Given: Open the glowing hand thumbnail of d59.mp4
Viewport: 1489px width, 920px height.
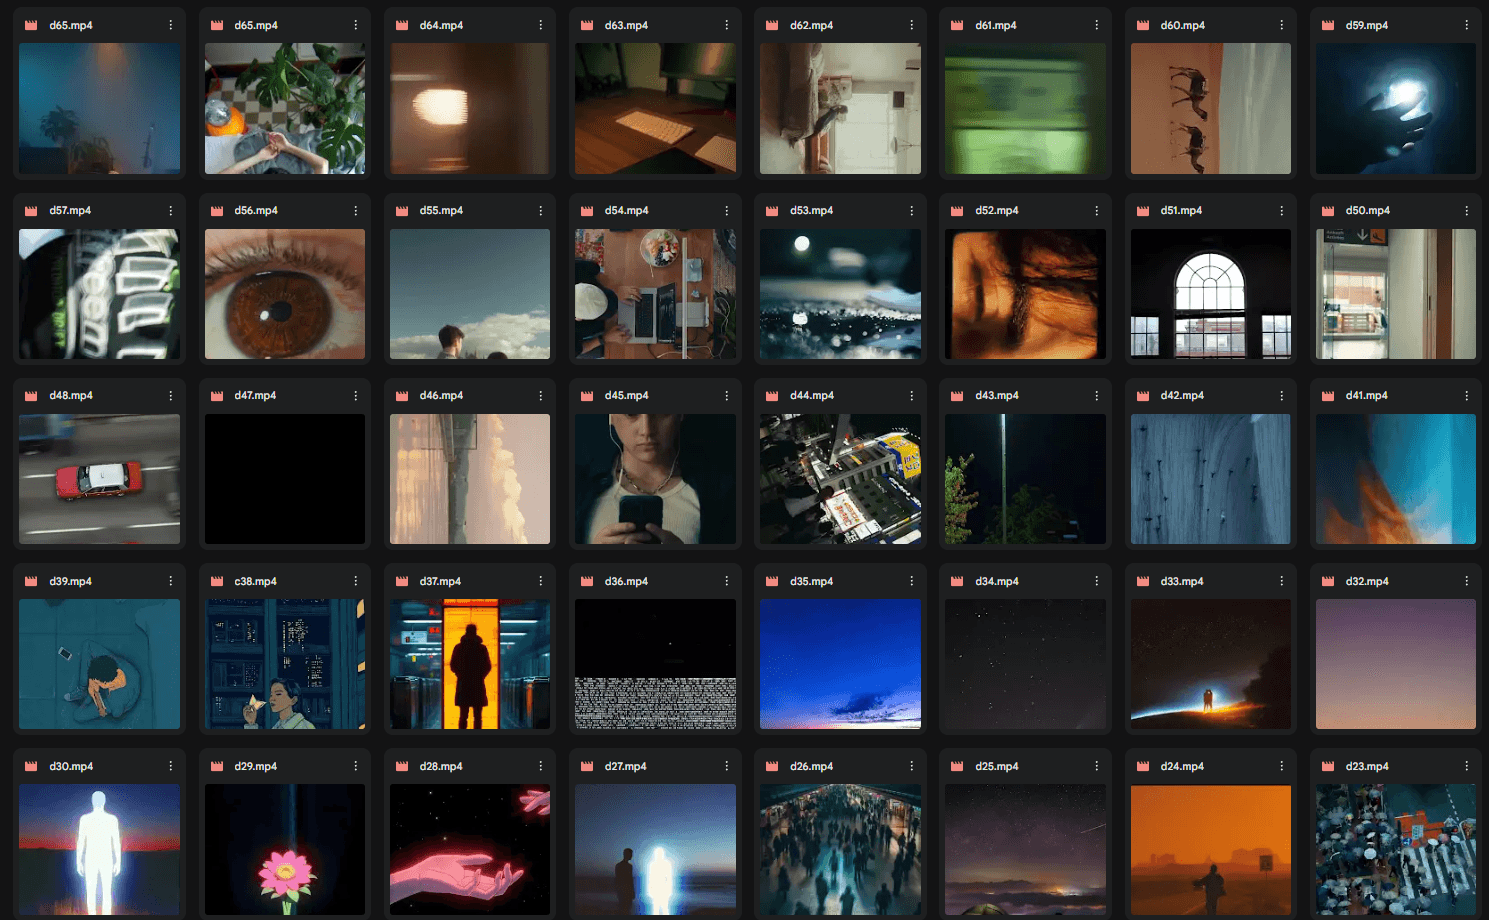Looking at the screenshot, I should 1396,109.
